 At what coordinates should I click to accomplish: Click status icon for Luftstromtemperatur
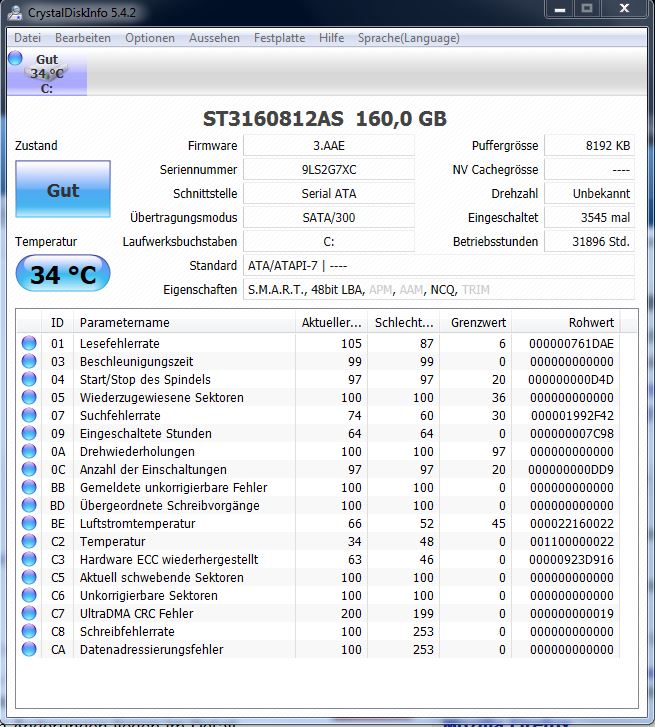point(29,523)
